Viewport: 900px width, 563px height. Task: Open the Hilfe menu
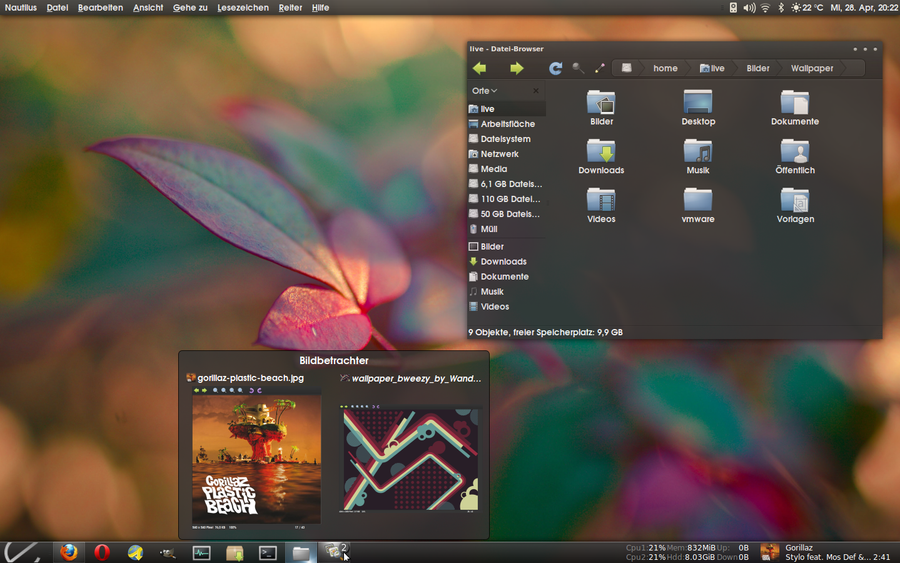click(320, 7)
